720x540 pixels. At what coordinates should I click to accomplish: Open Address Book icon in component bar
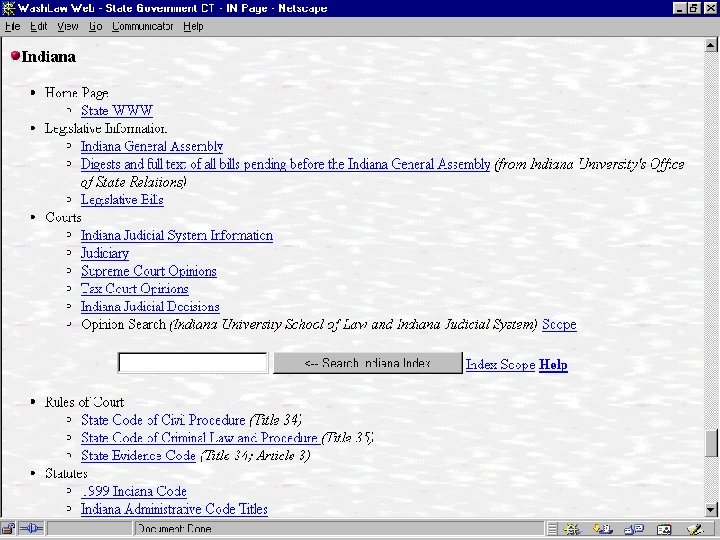(x=664, y=529)
